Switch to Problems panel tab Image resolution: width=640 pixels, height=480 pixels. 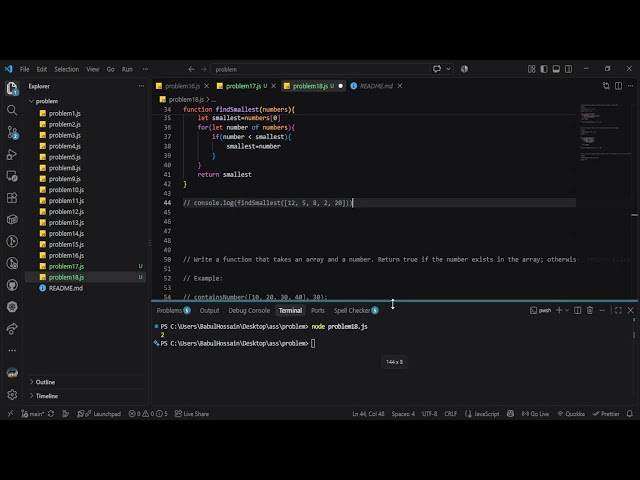click(173, 310)
